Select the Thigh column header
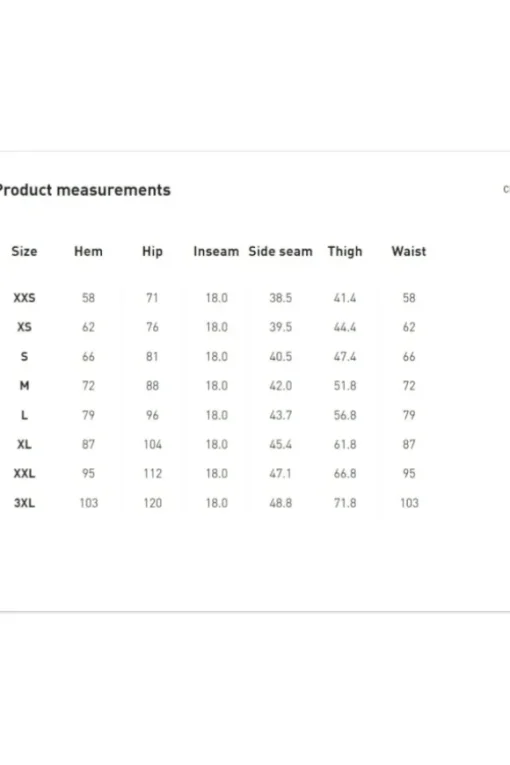The width and height of the screenshot is (510, 765). click(x=345, y=251)
